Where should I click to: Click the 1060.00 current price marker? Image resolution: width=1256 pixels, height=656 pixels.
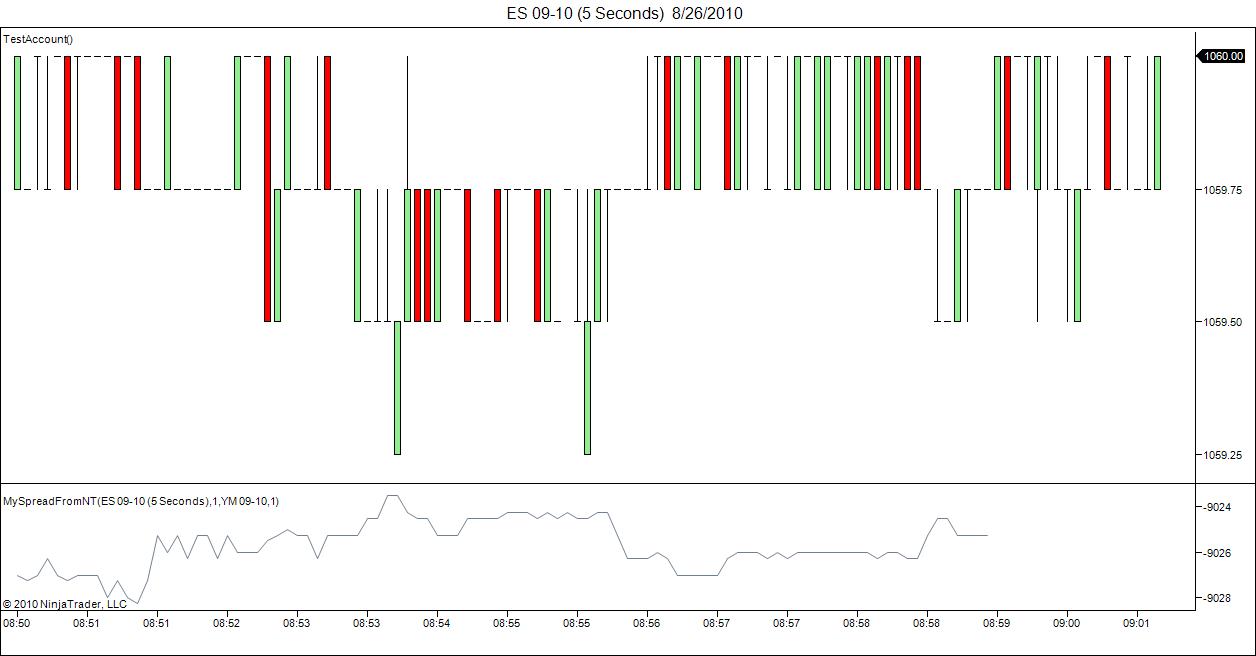[1224, 56]
